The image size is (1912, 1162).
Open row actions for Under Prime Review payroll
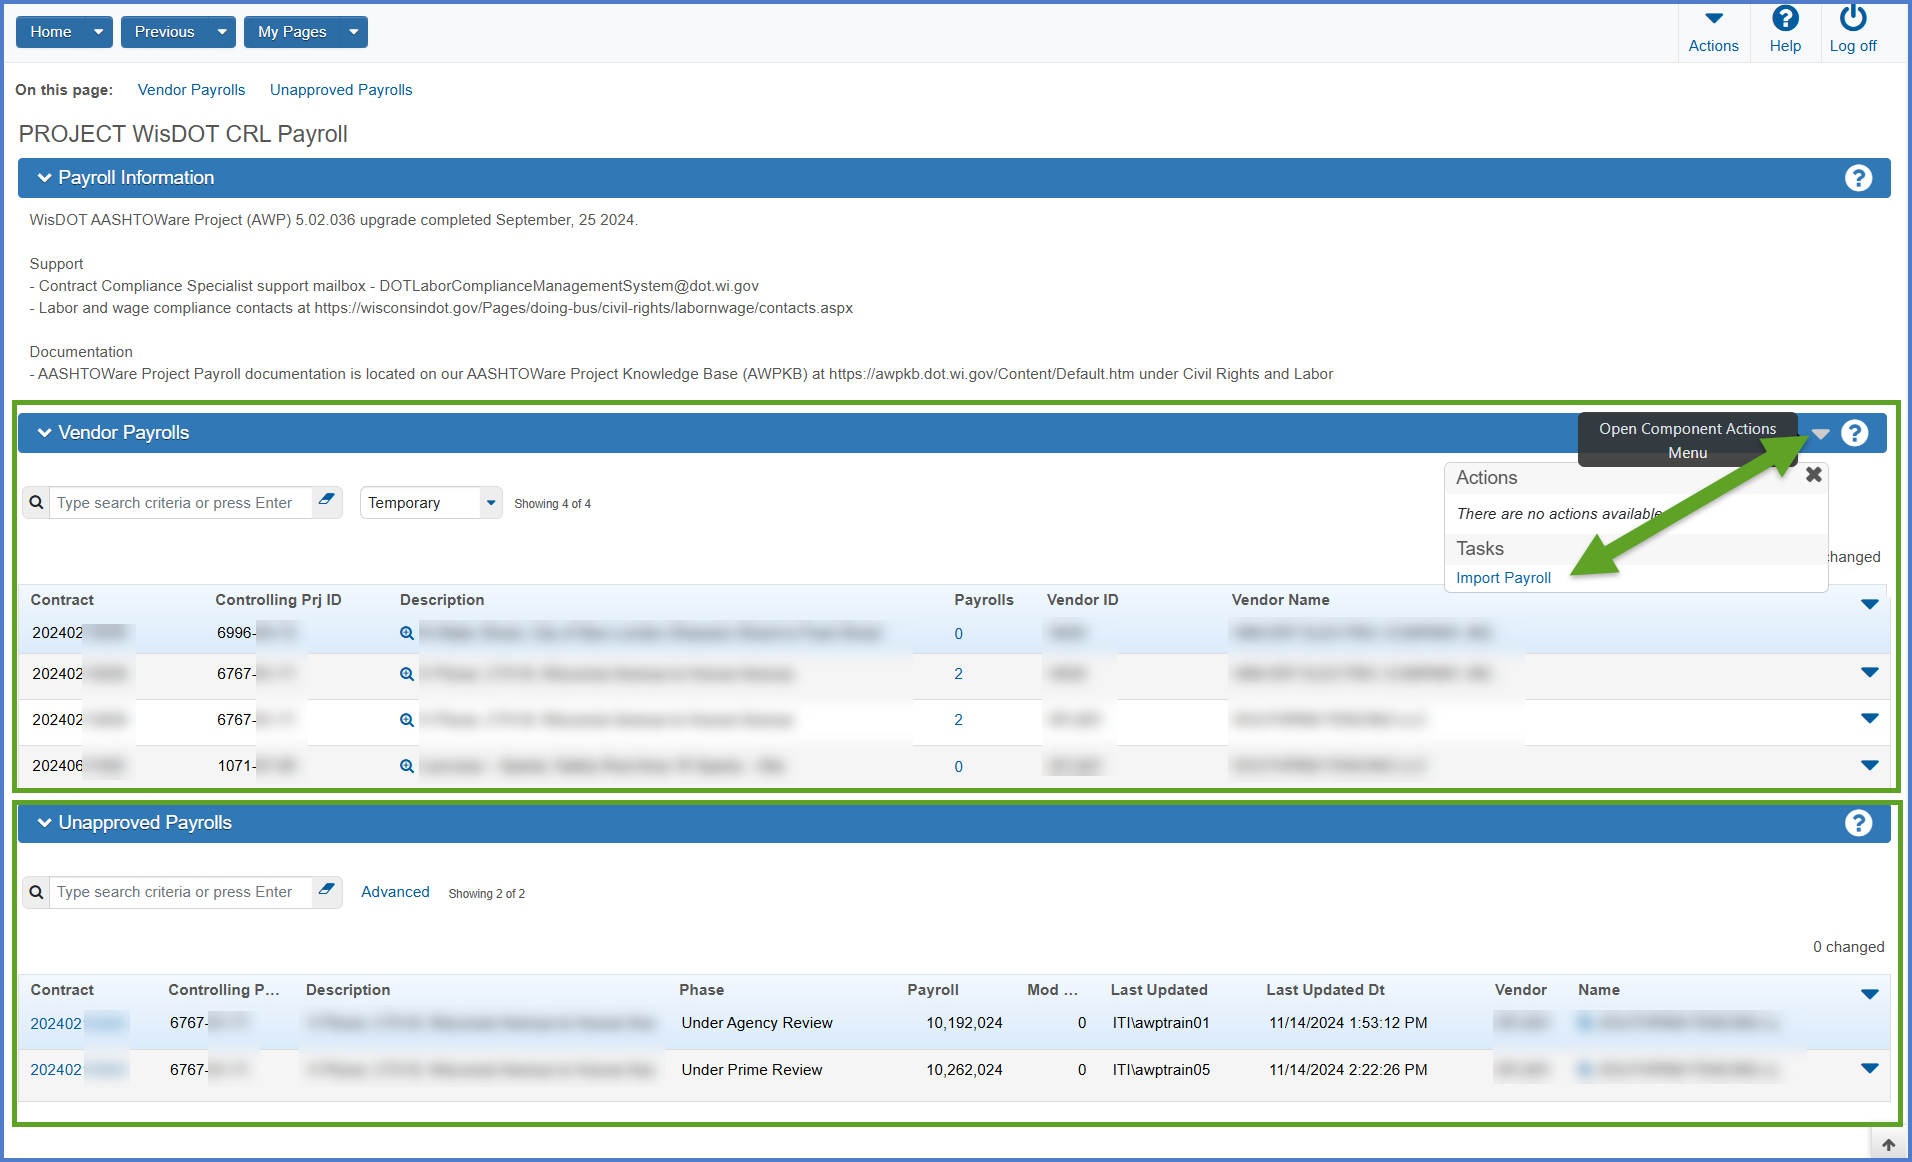pyautogui.click(x=1869, y=1069)
